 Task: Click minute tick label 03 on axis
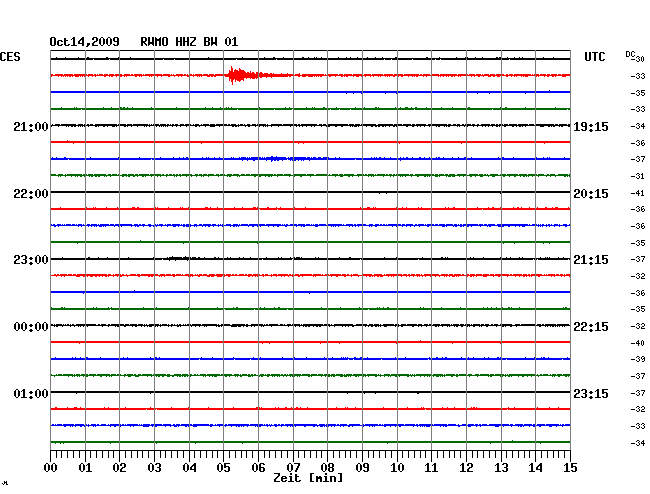pos(154,468)
